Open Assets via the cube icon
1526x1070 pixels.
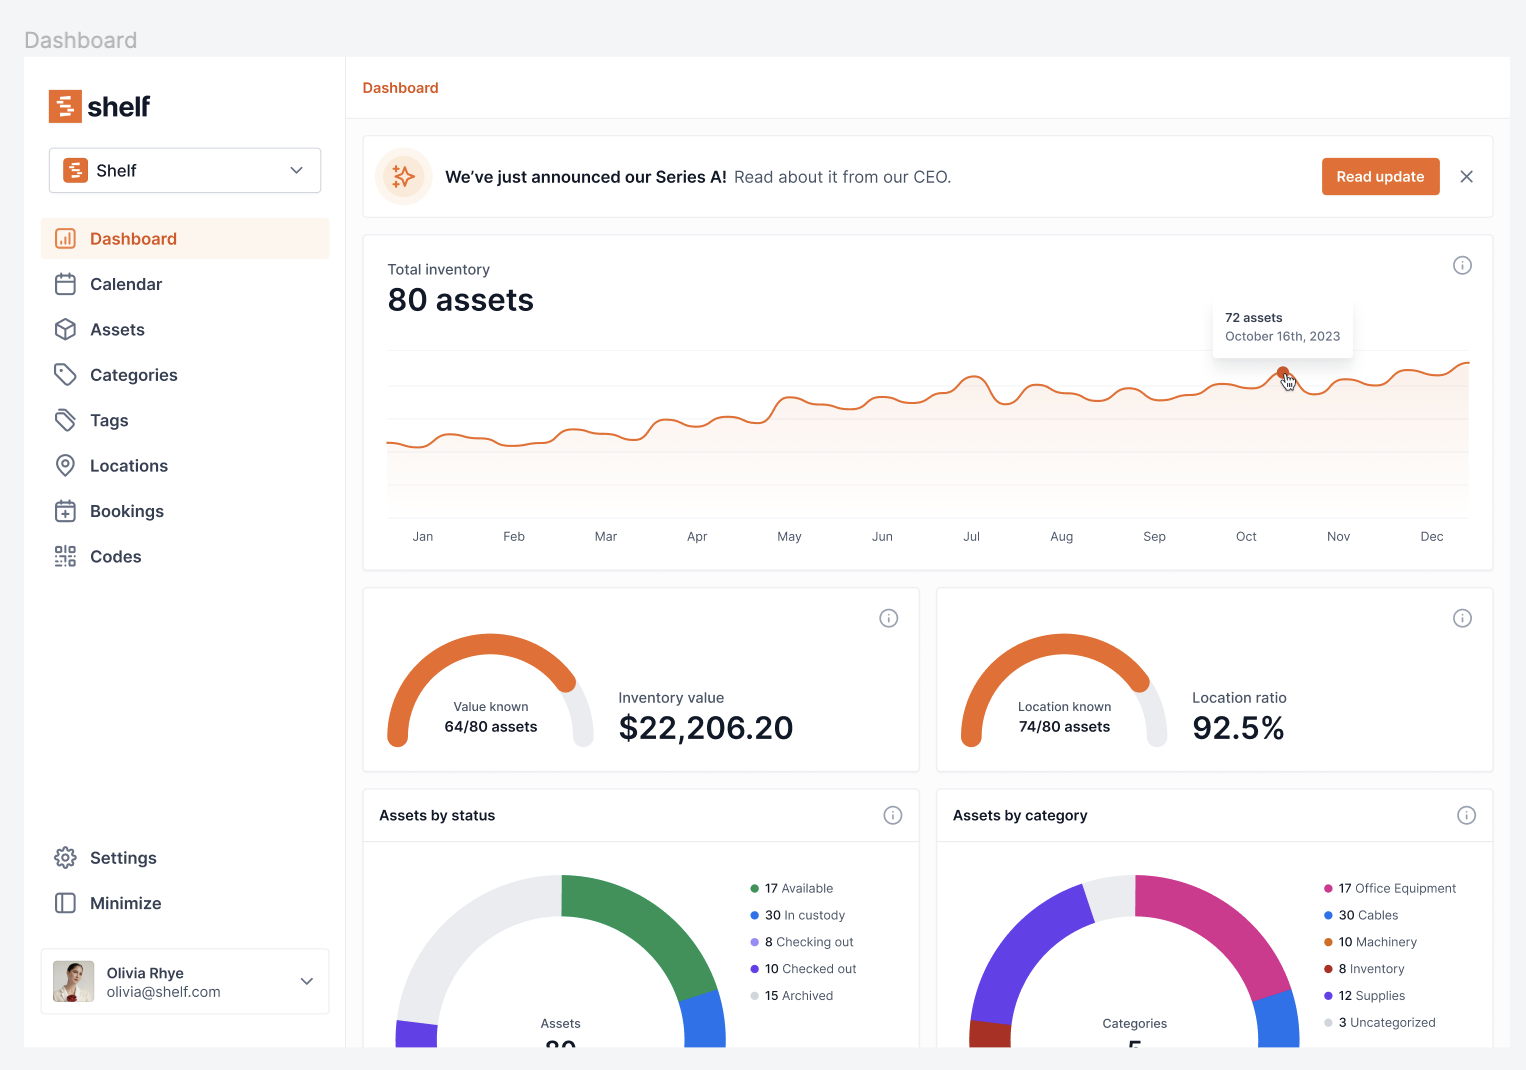(65, 330)
